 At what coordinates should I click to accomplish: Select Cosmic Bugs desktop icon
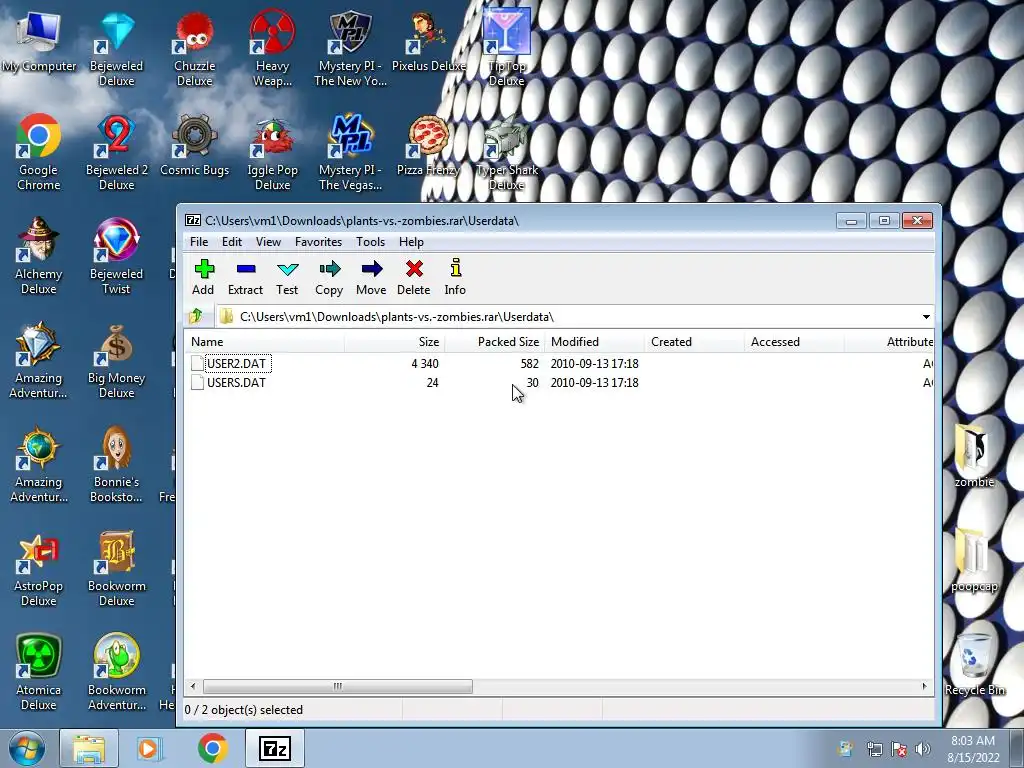(195, 147)
